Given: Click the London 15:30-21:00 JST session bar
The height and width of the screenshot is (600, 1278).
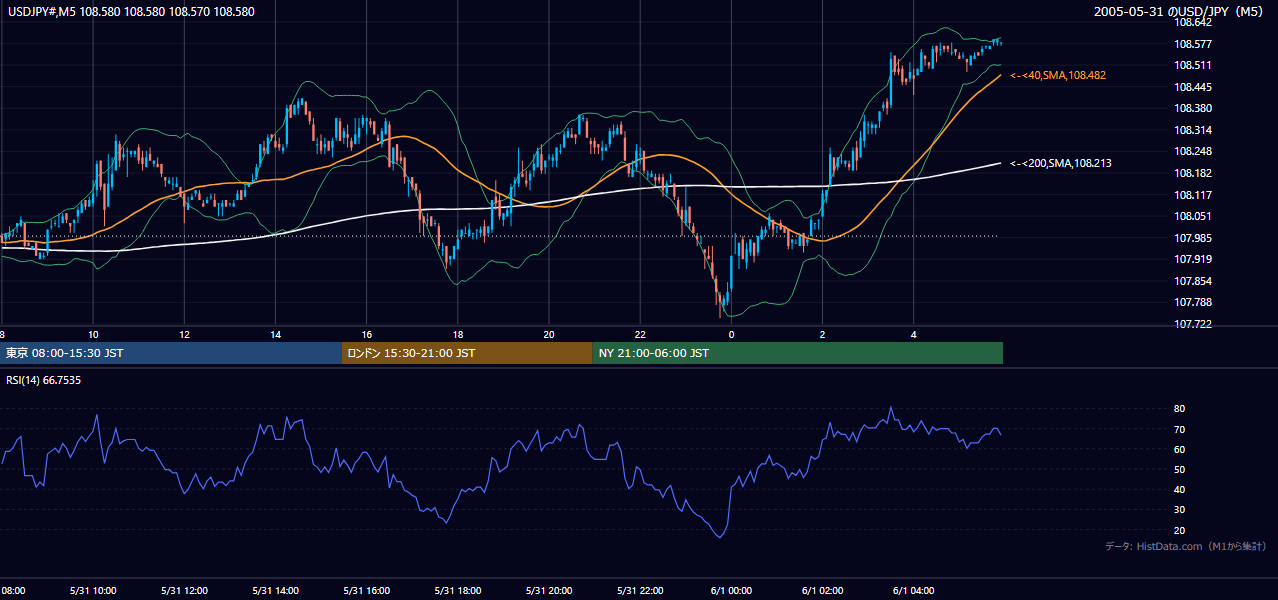Looking at the screenshot, I should (x=467, y=353).
